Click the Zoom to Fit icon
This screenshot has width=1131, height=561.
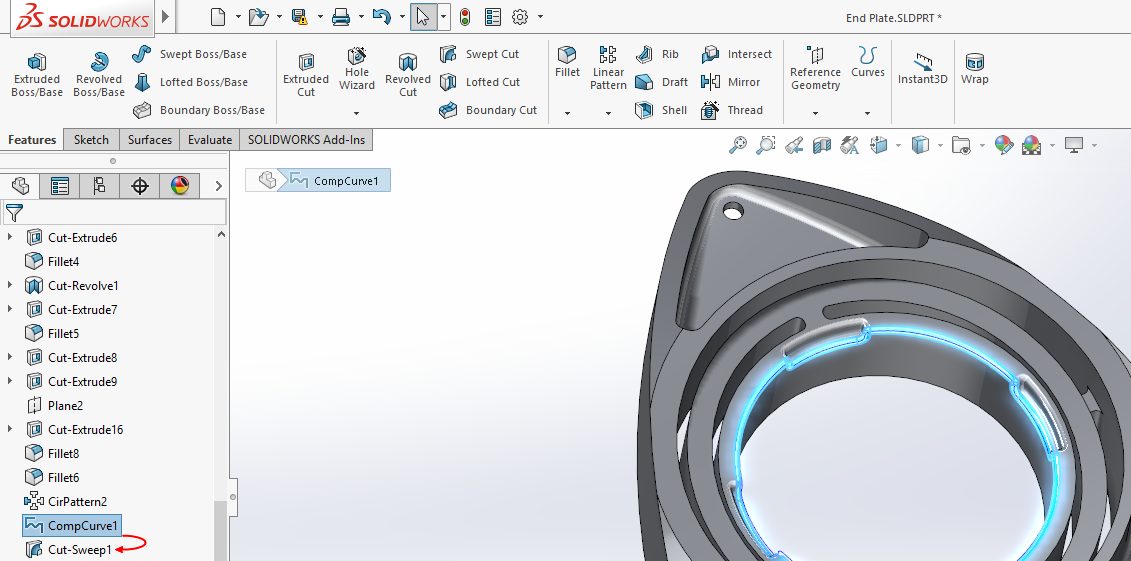pos(738,146)
